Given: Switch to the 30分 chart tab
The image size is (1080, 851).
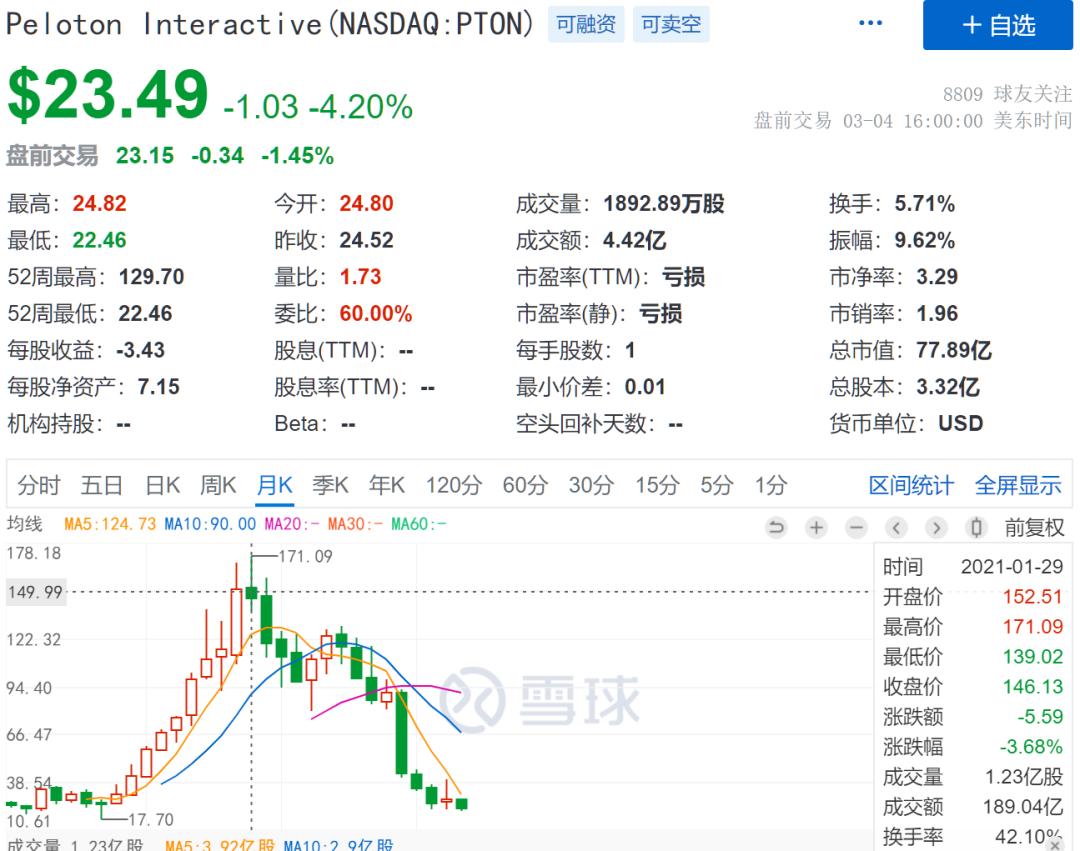Looking at the screenshot, I should pos(591,485).
